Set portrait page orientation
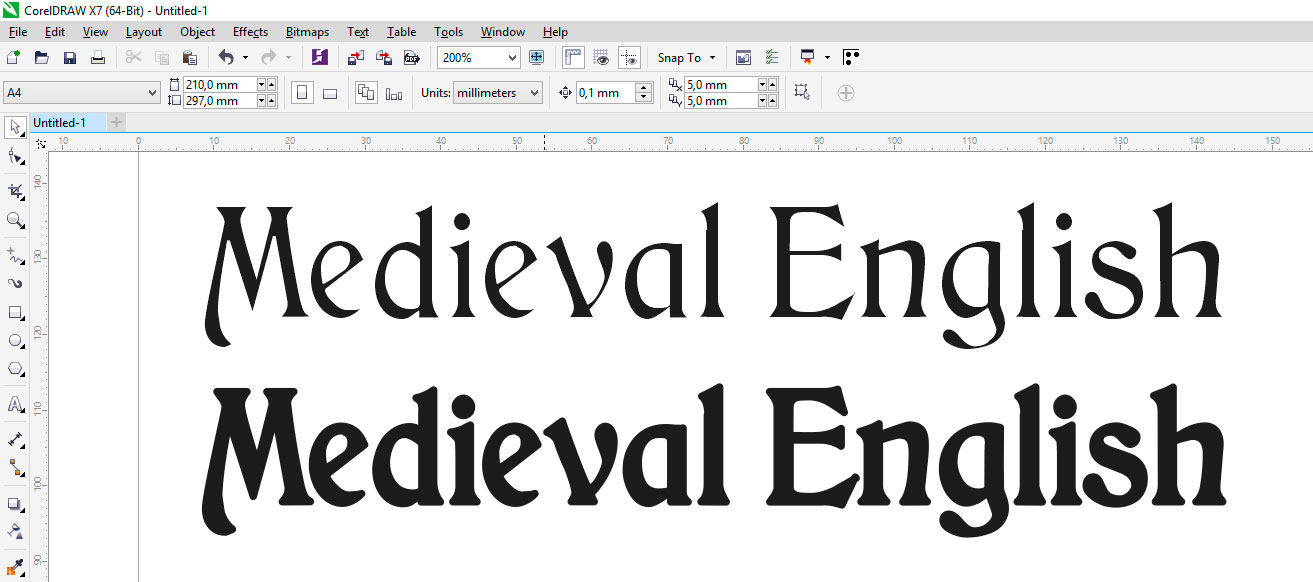 click(302, 93)
